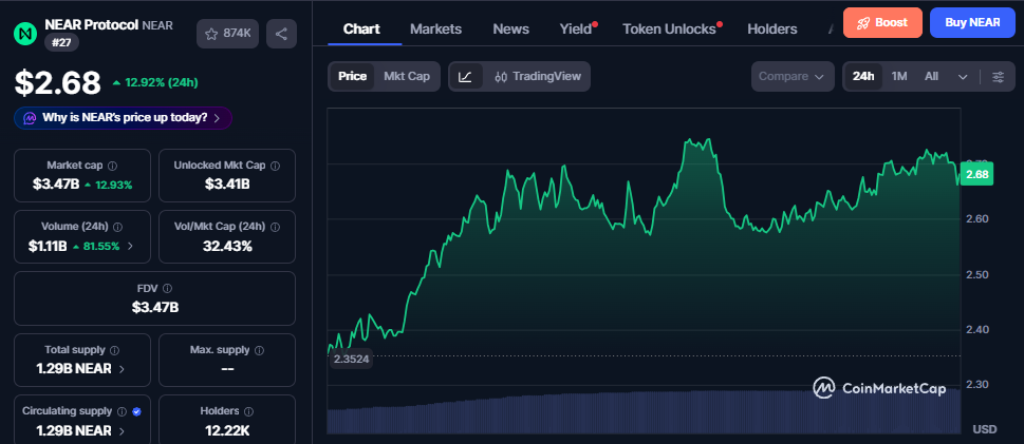Expand Circulating supply 1.29B NEAR arrow
Image resolution: width=1024 pixels, height=444 pixels.
[x=122, y=431]
